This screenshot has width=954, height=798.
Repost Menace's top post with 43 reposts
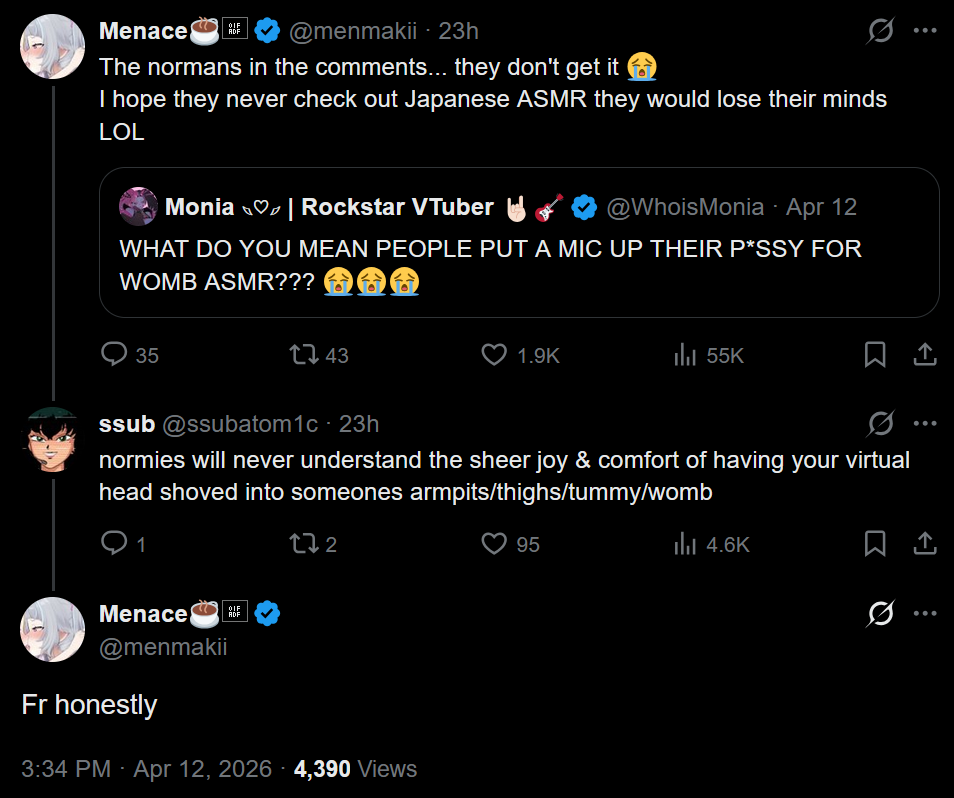click(x=301, y=355)
